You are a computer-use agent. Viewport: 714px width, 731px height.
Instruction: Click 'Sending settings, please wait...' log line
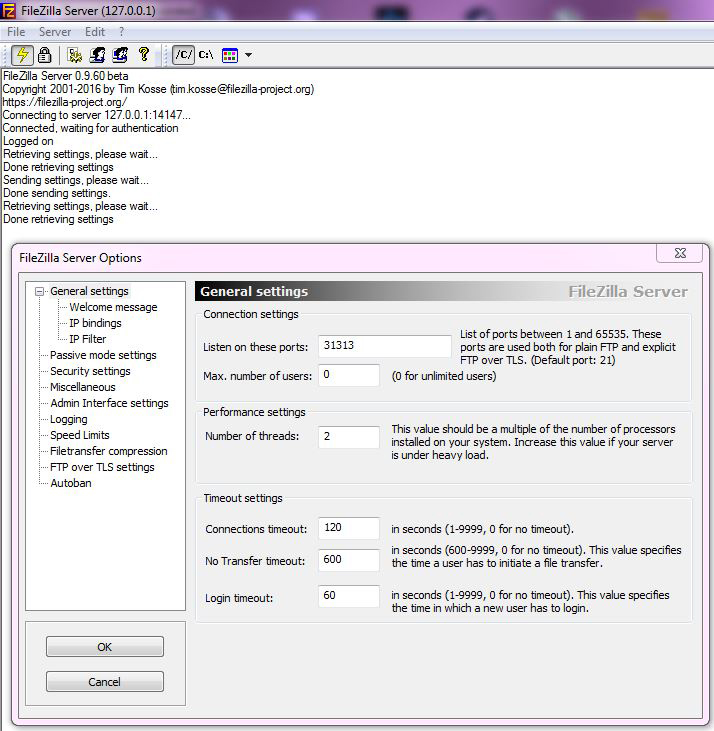76,180
